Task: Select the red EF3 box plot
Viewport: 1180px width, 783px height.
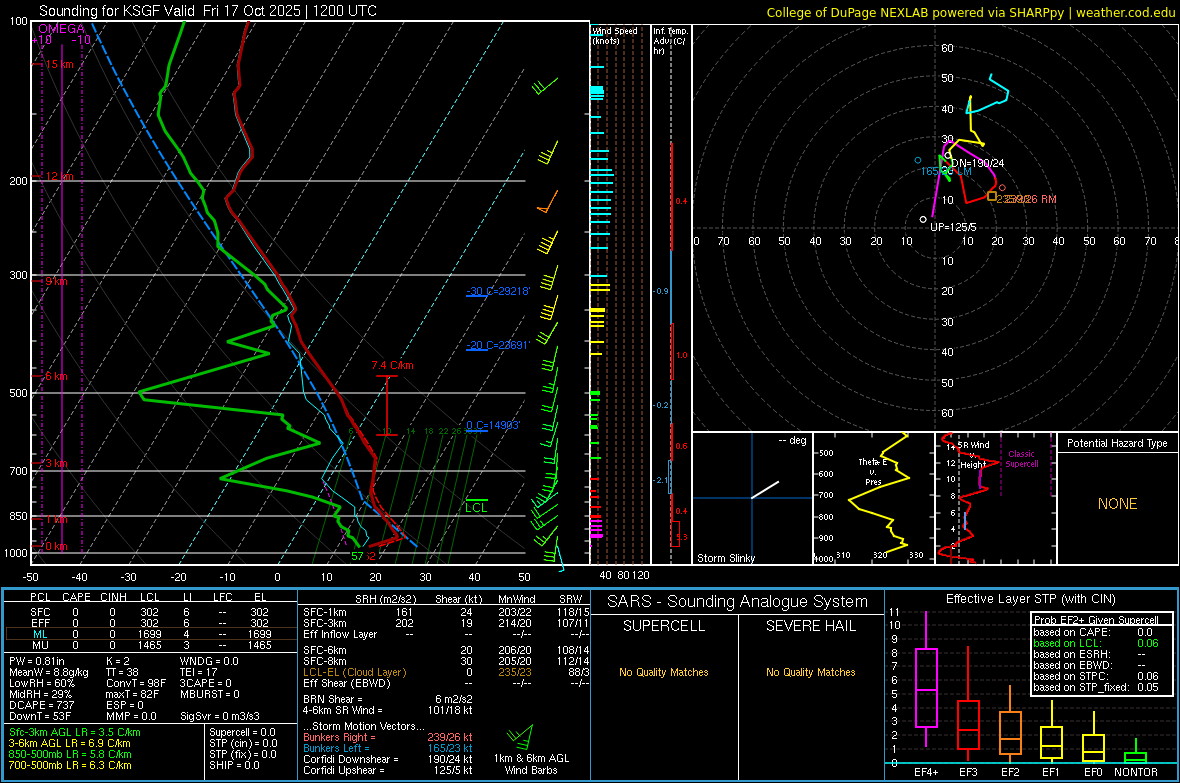Action: (x=968, y=724)
